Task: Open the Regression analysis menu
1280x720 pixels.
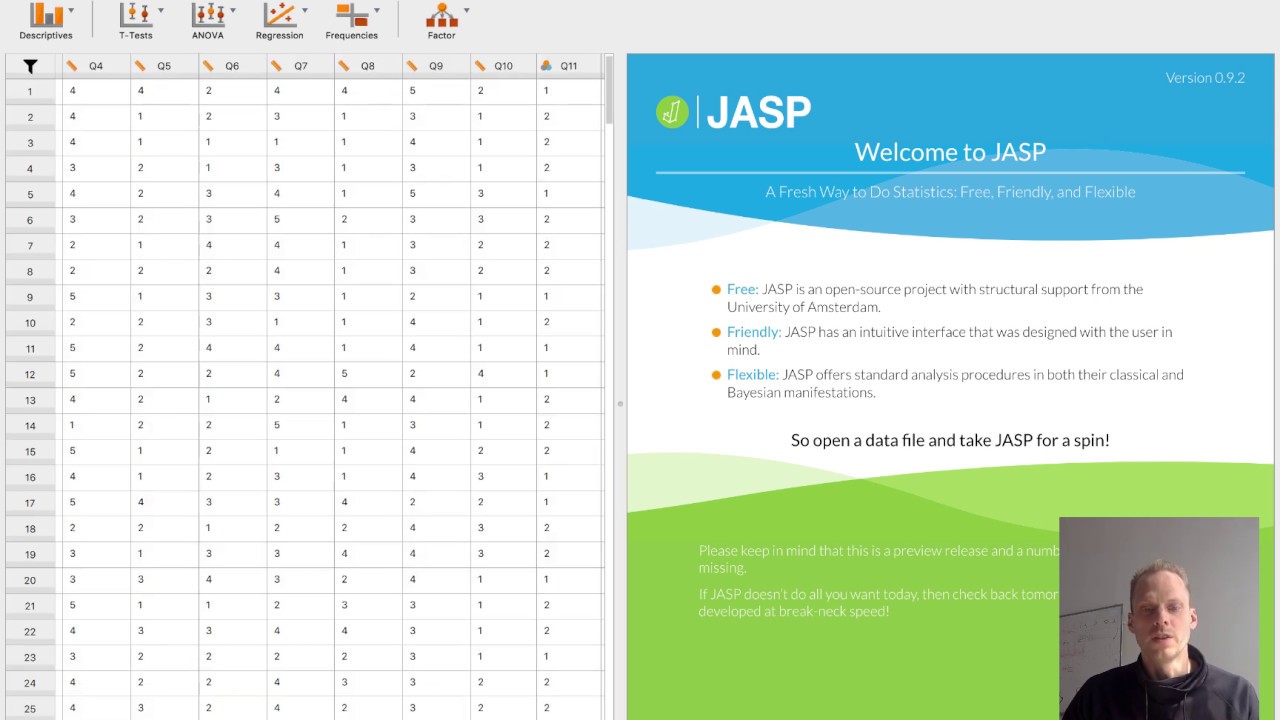Action: pos(280,21)
